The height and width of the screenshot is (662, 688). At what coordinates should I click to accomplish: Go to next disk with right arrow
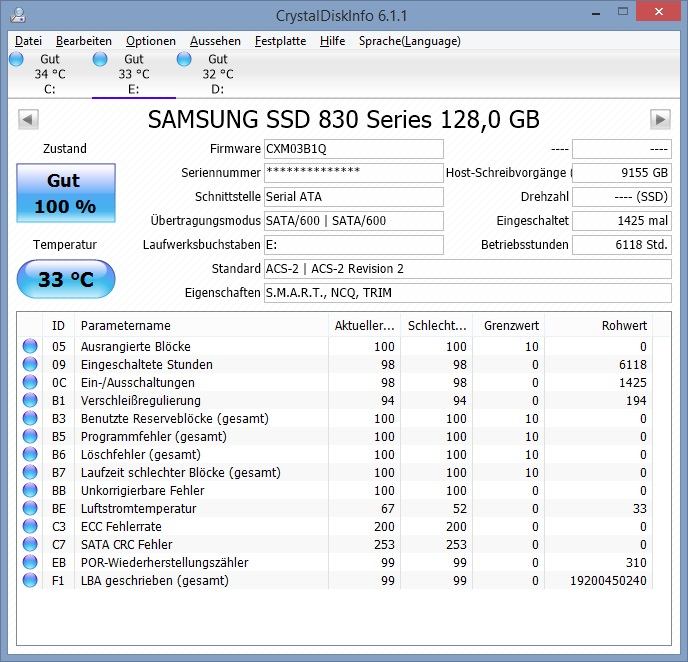(x=660, y=119)
